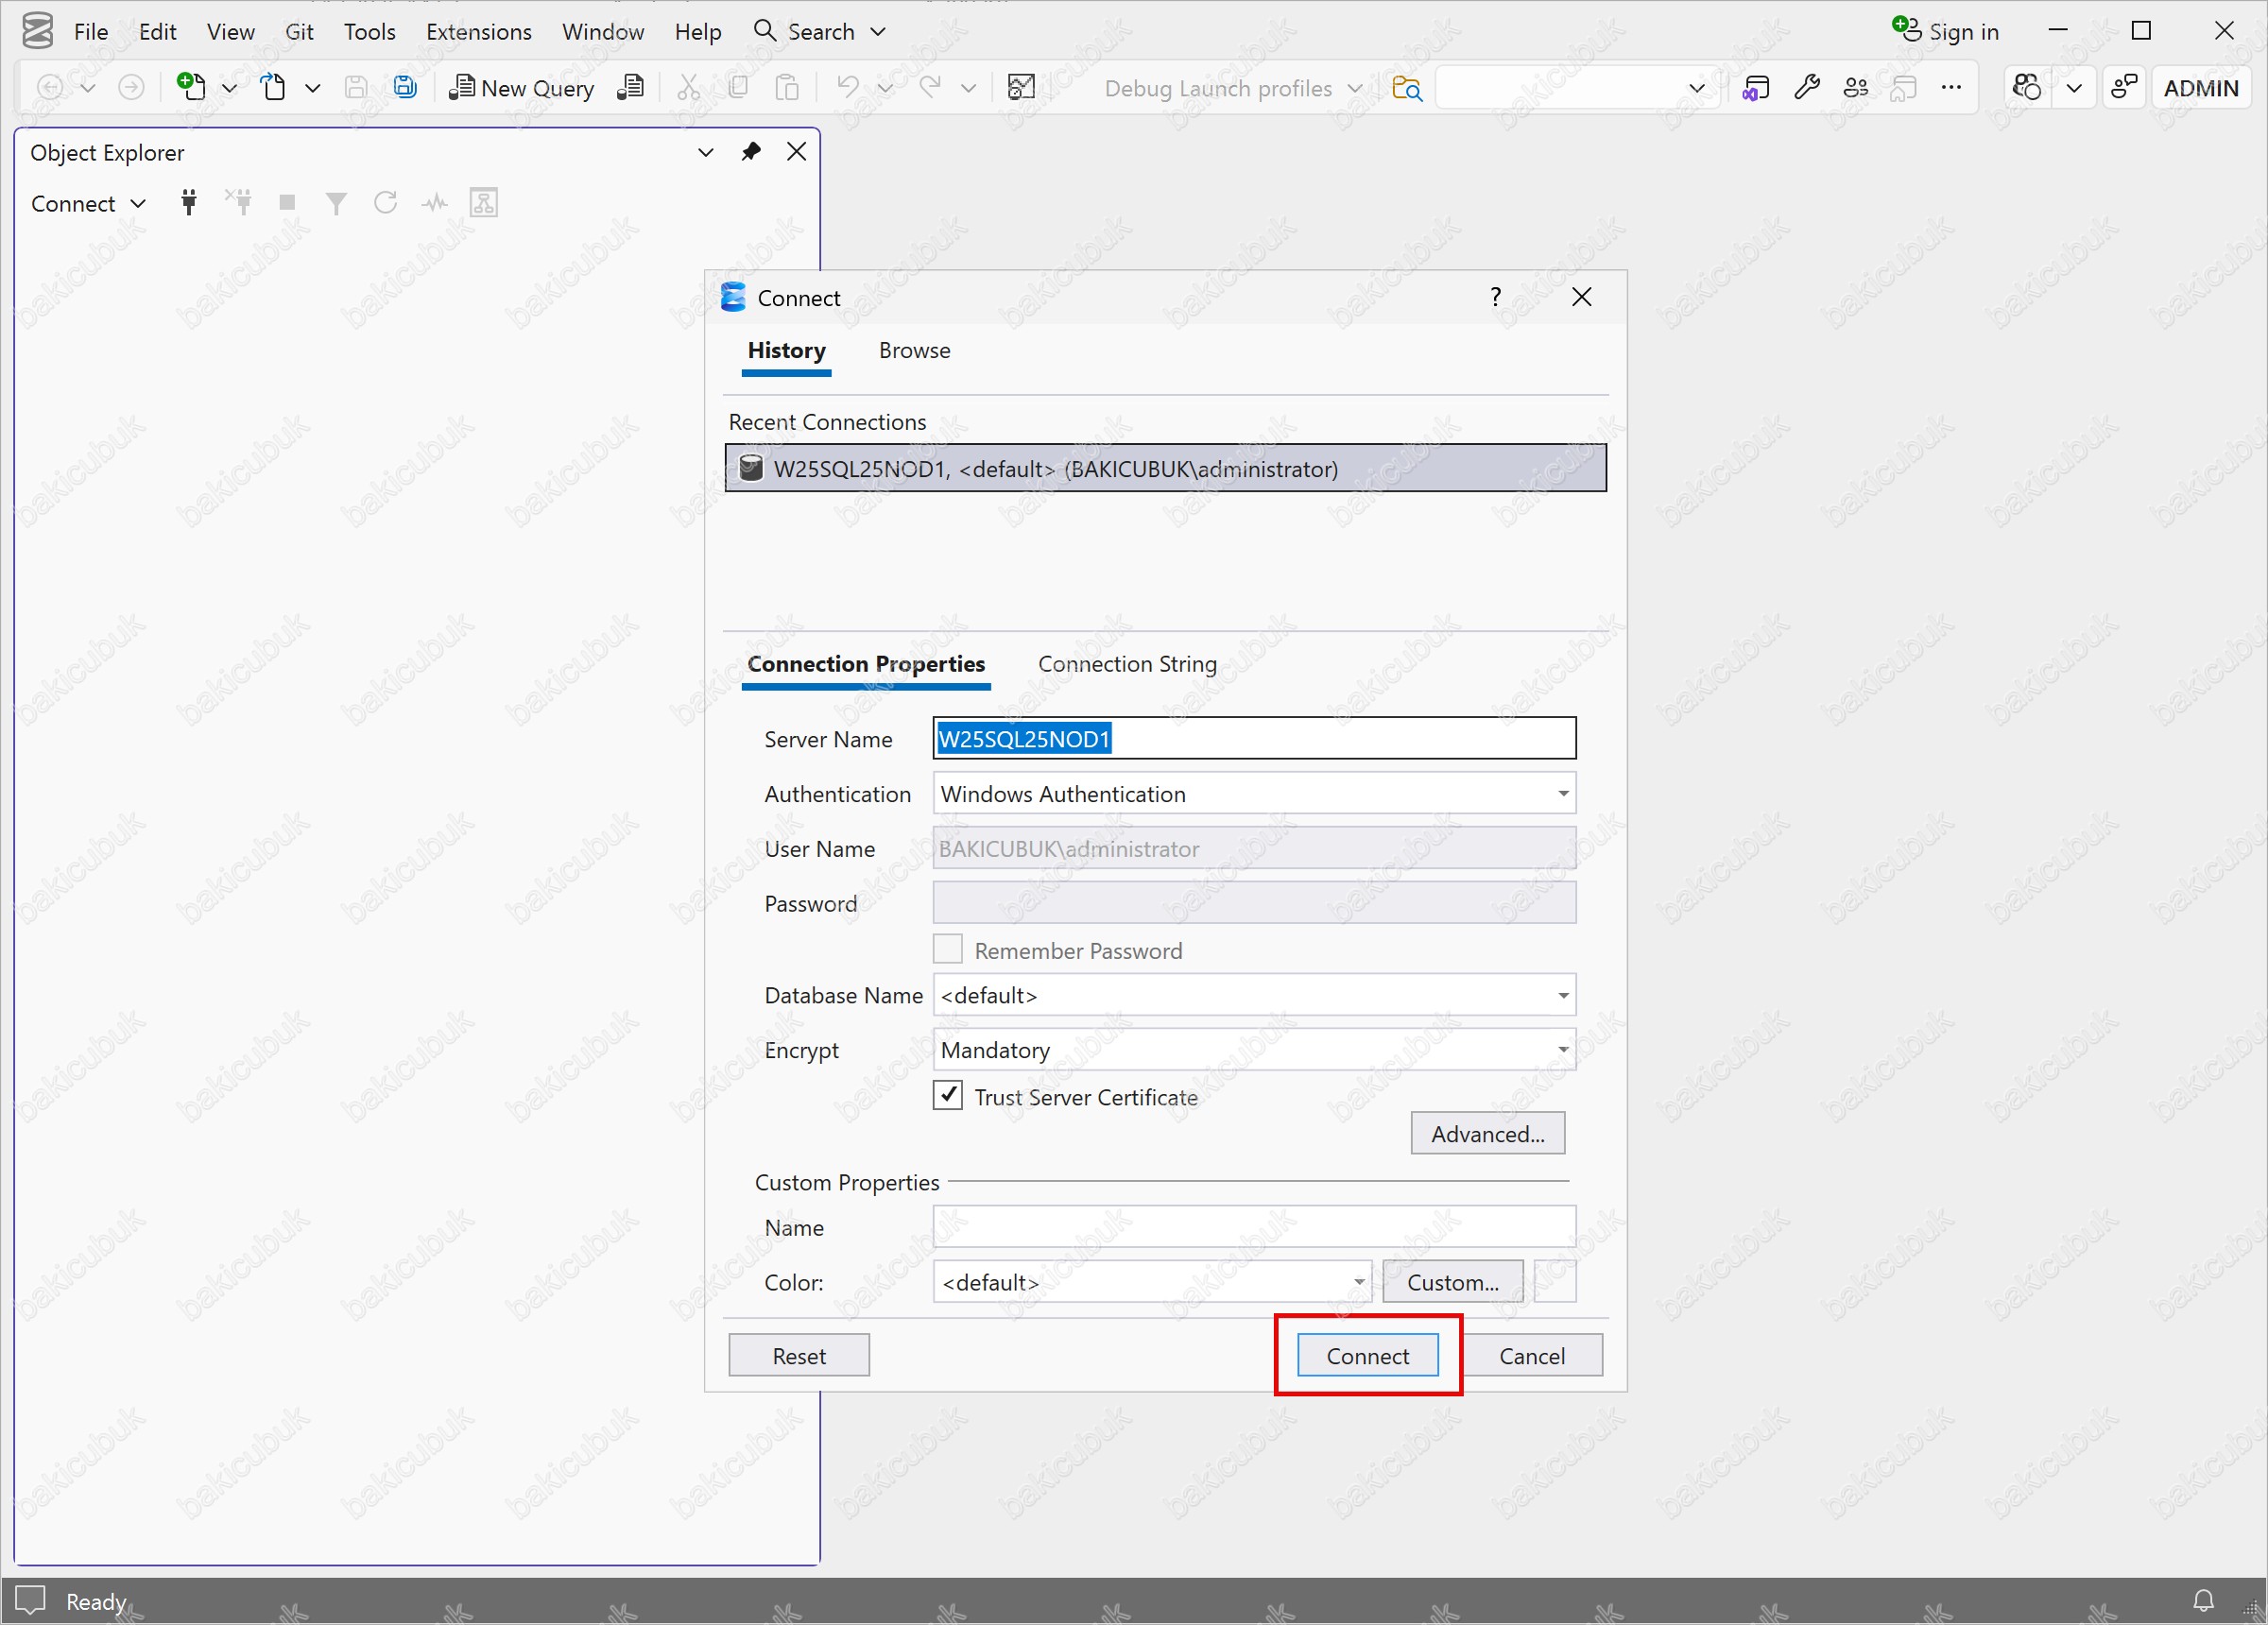The image size is (2268, 1625).
Task: Pin the Object Explorer panel
Action: click(x=751, y=152)
